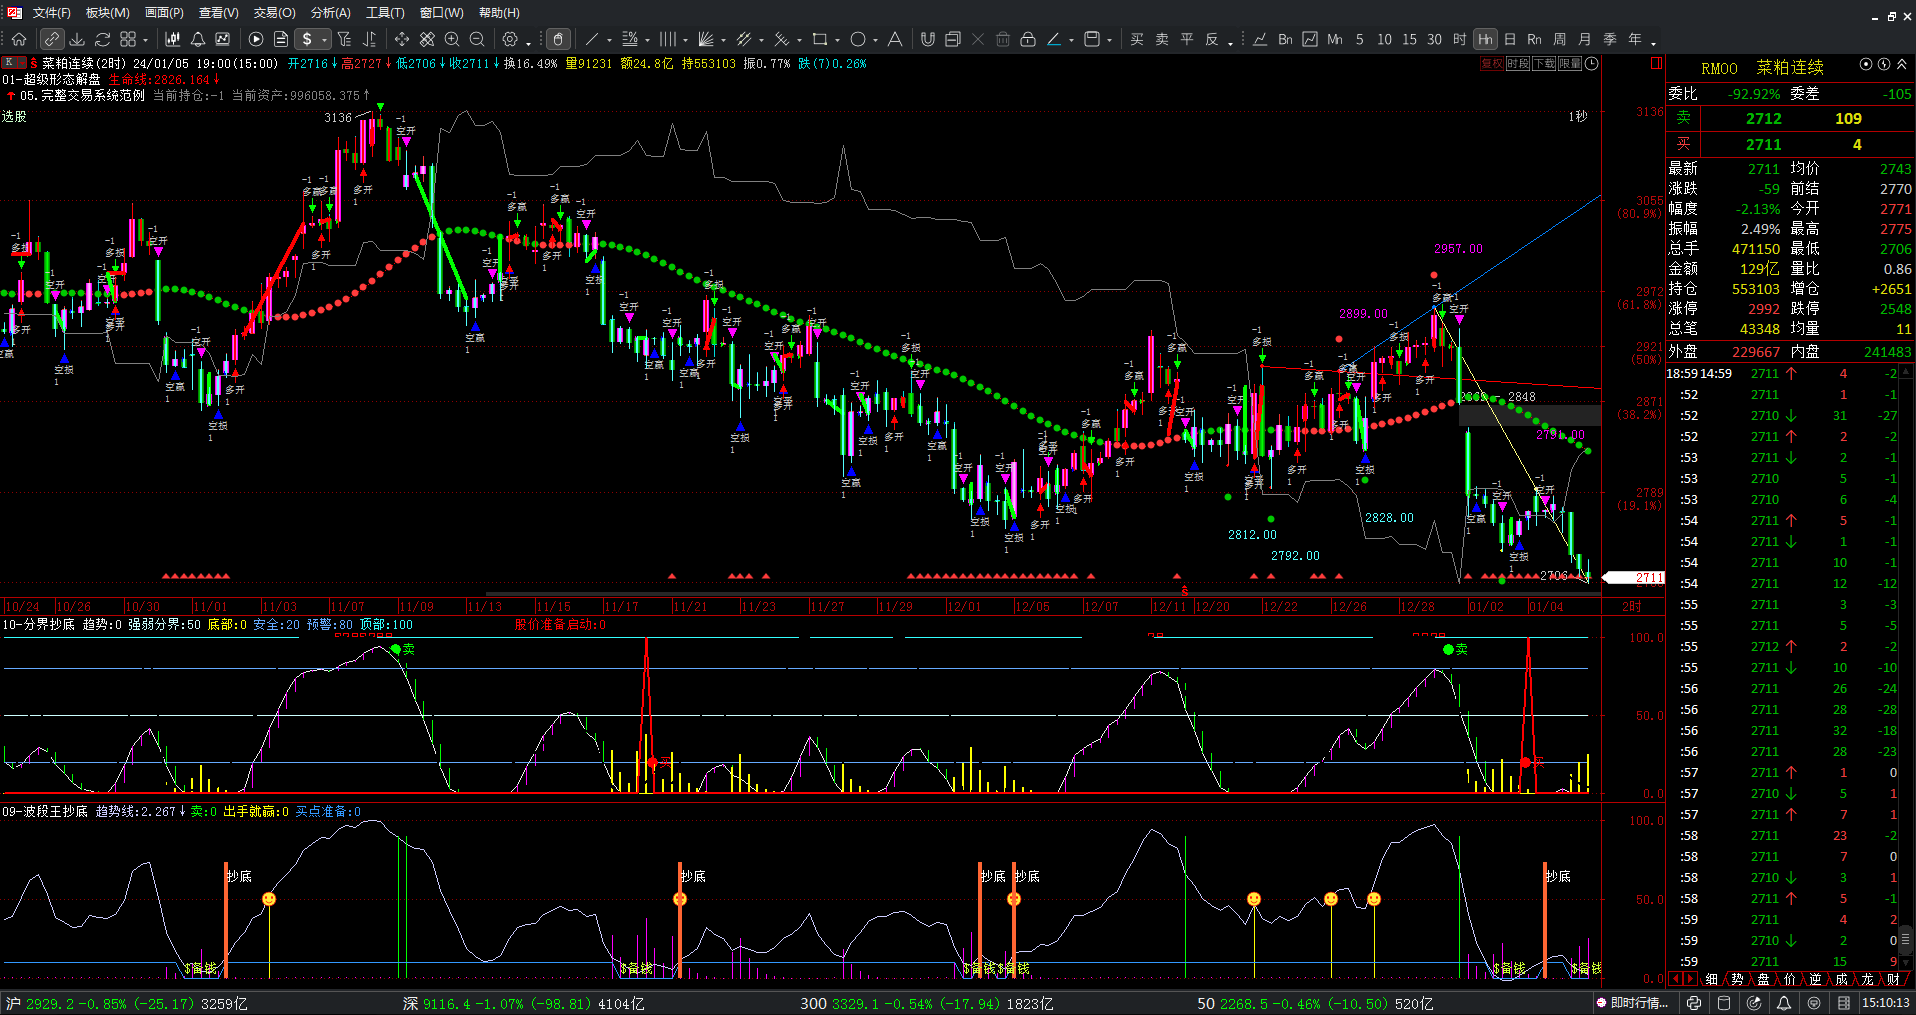Zoom in on the chart

point(452,39)
